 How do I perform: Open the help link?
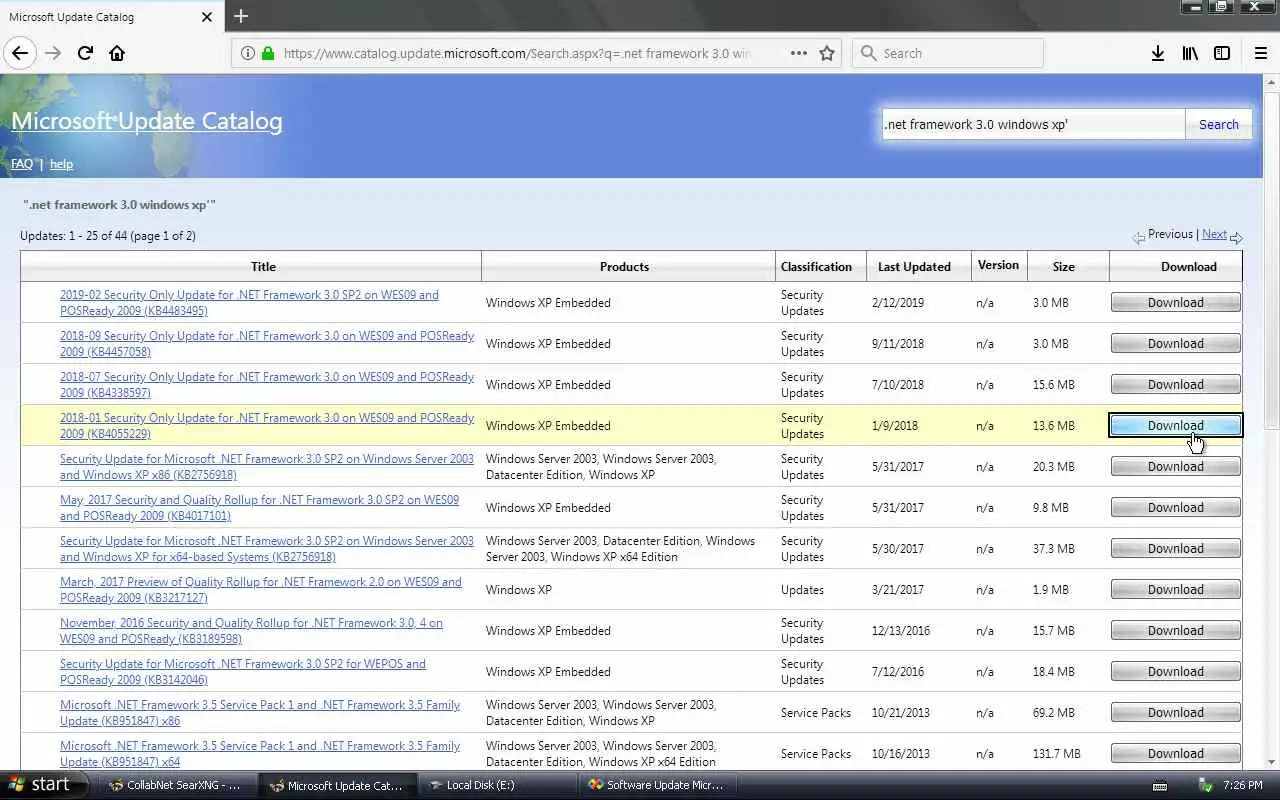click(x=61, y=164)
